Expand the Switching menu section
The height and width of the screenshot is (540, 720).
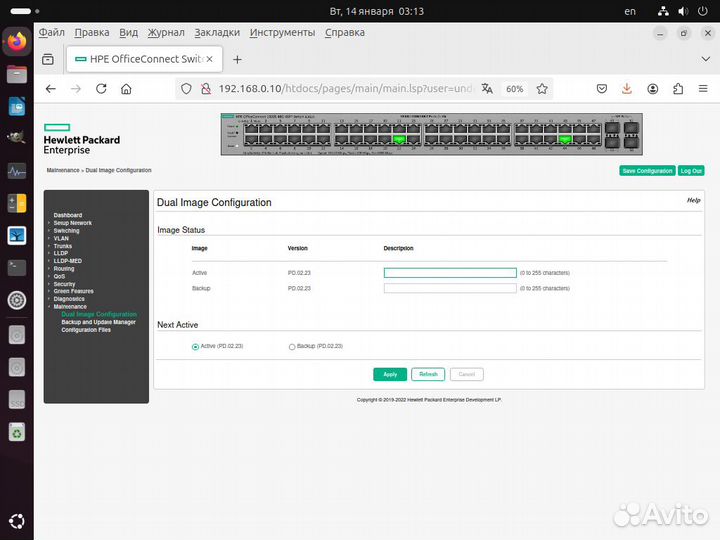click(x=66, y=231)
